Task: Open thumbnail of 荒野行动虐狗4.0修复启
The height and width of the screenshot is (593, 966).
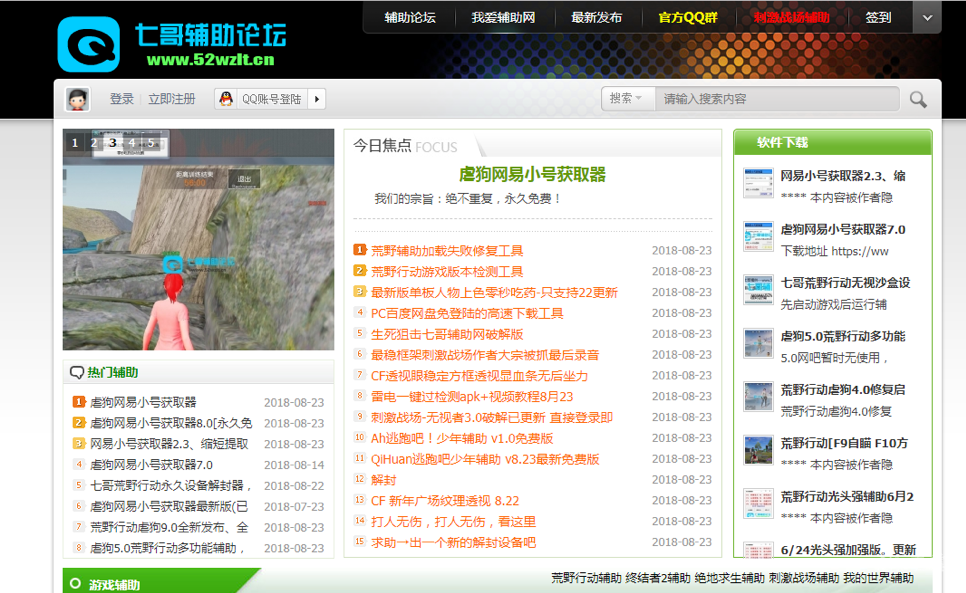Action: pyautogui.click(x=758, y=397)
